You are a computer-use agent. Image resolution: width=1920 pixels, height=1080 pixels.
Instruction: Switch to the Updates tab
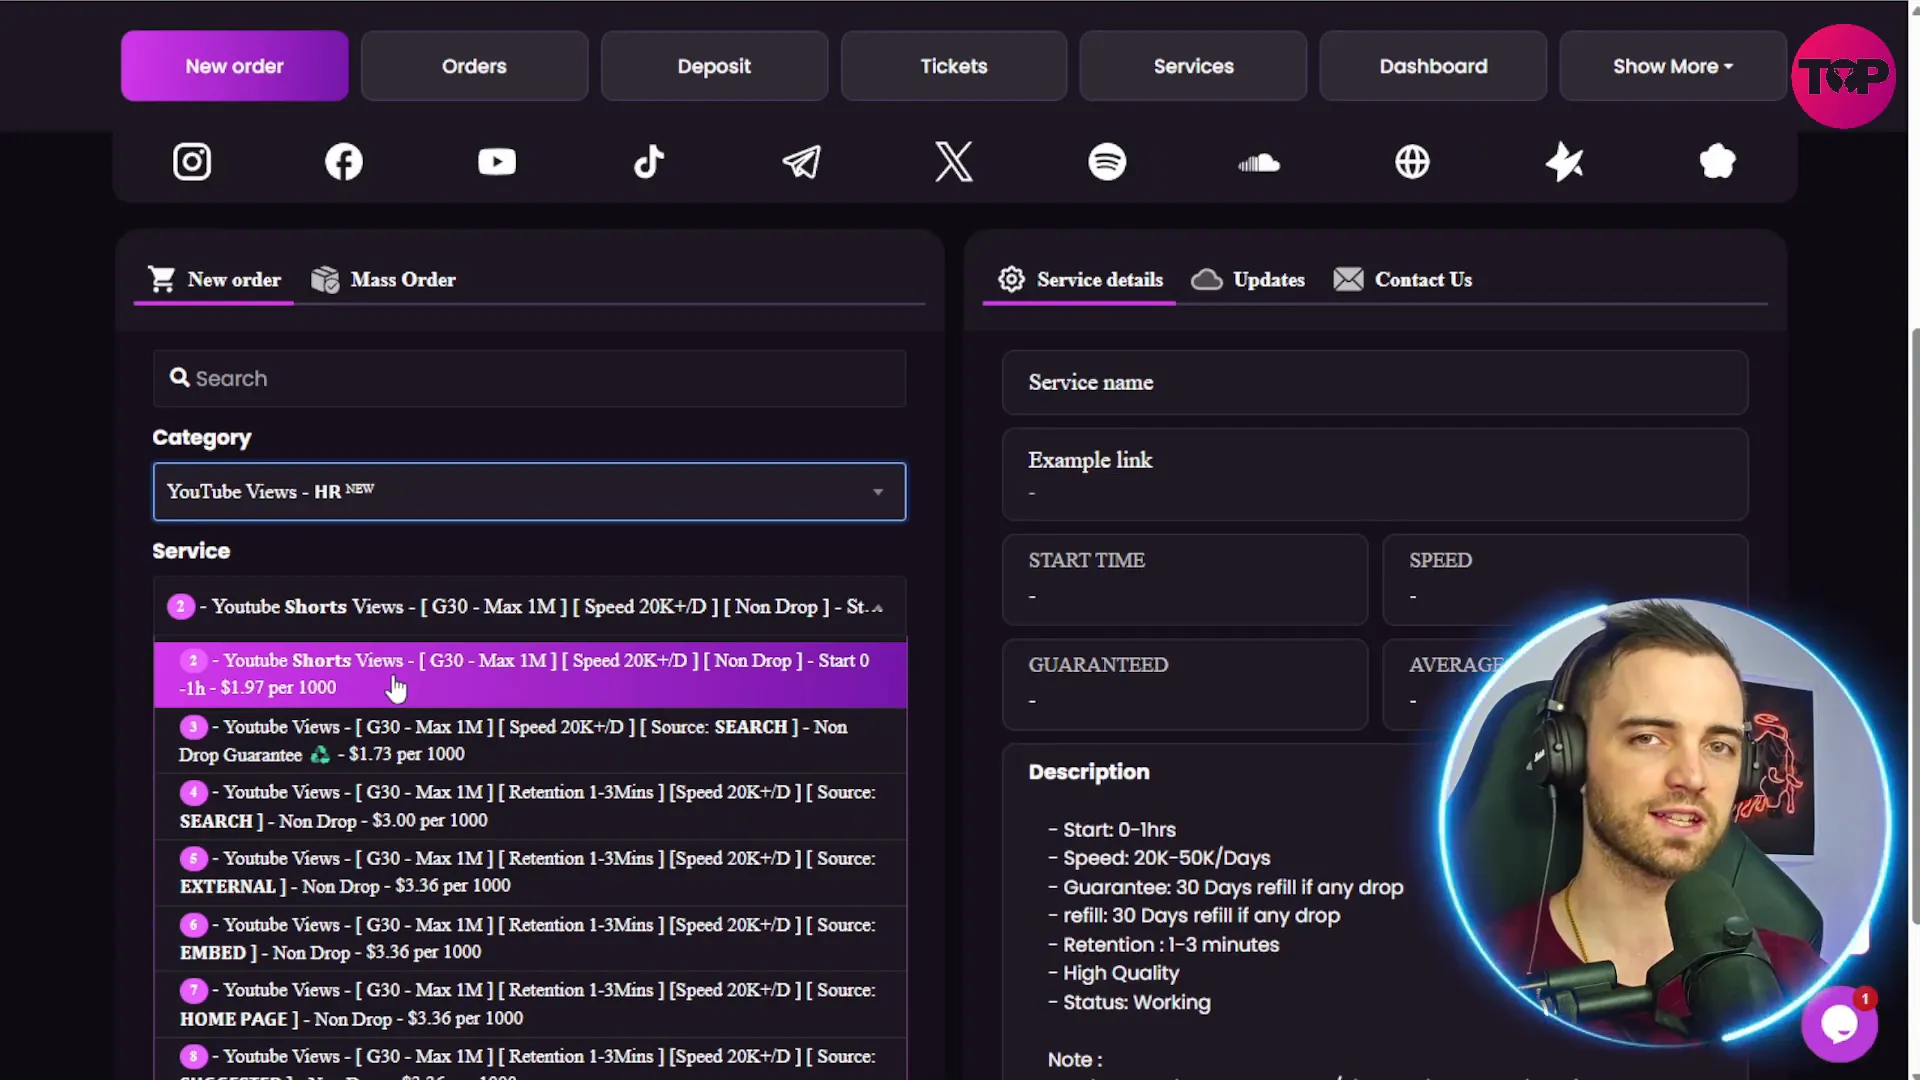click(x=1248, y=280)
